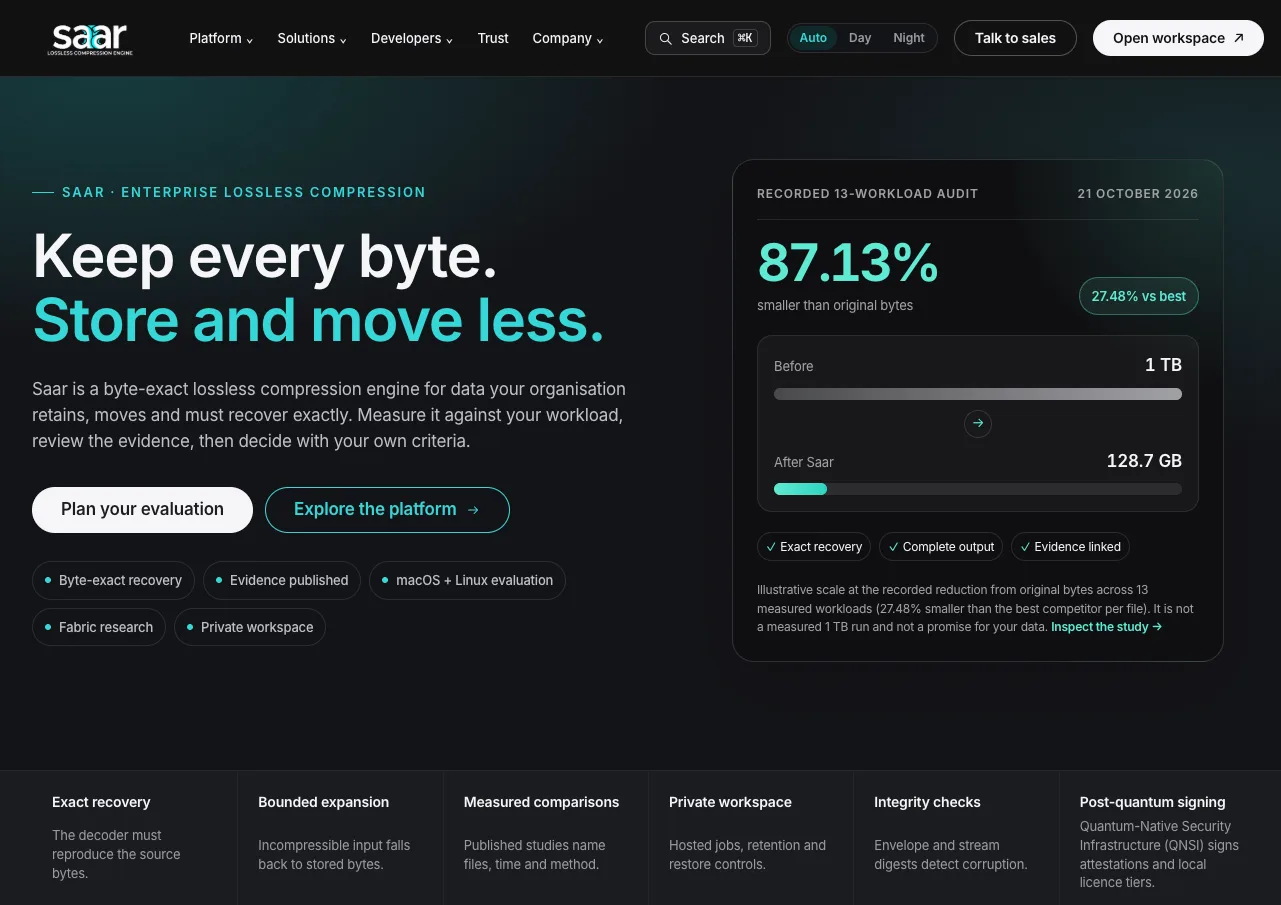1281x905 pixels.
Task: Expand the Solutions dropdown menu
Action: coord(312,38)
